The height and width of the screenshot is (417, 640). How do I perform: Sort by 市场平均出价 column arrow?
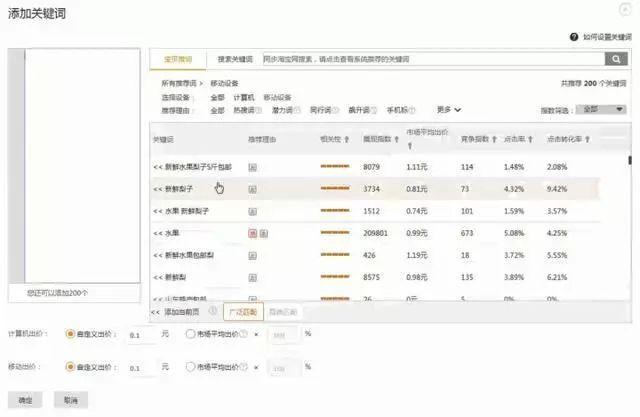coord(409,146)
